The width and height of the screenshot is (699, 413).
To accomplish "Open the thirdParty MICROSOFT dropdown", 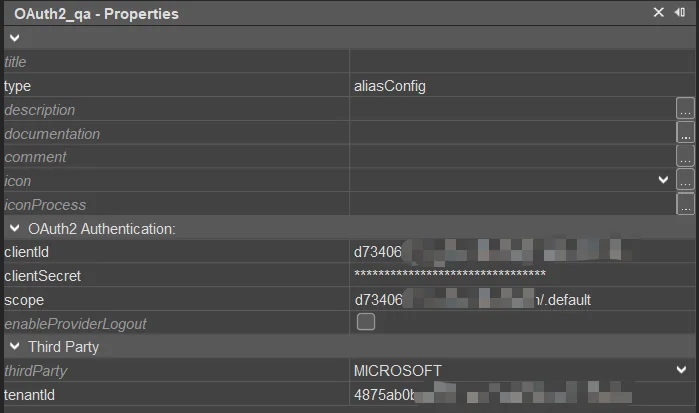I will [x=681, y=370].
